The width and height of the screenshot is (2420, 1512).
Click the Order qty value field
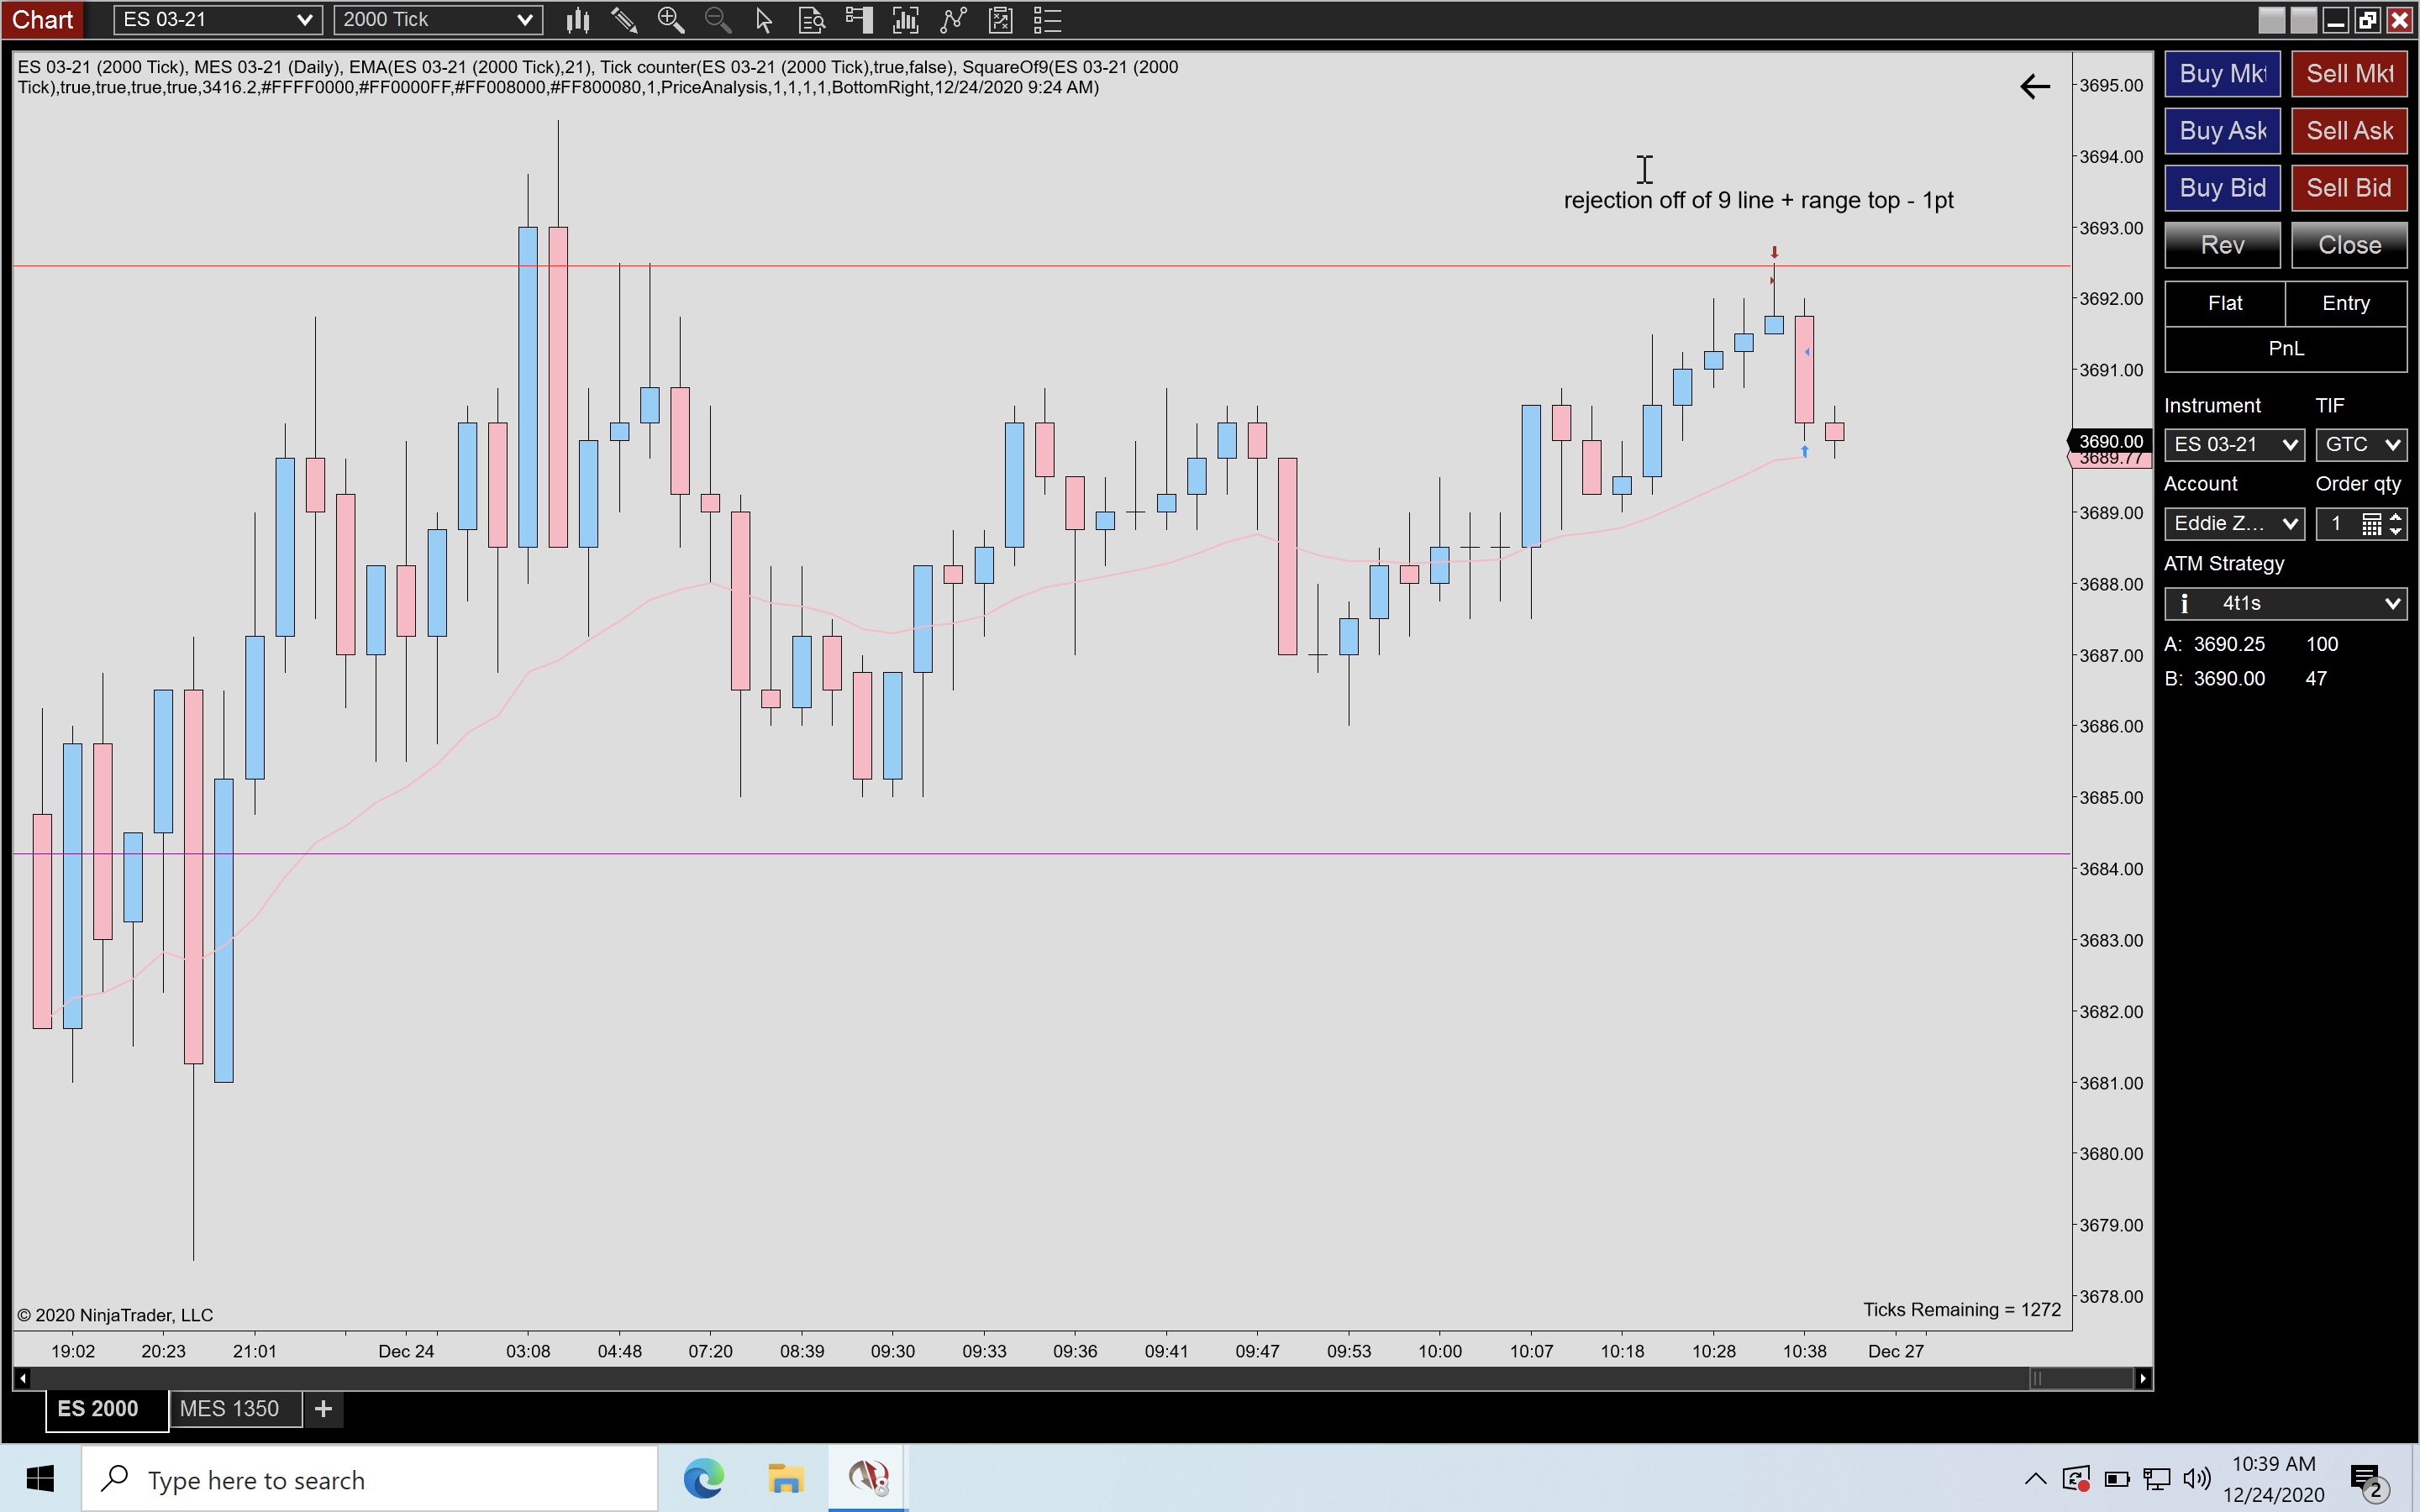(2338, 524)
